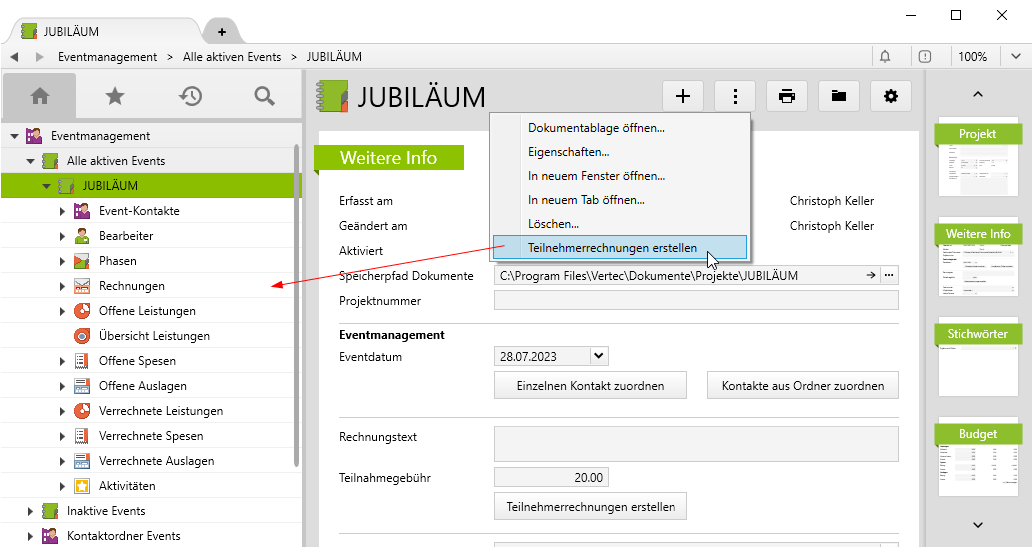The width and height of the screenshot is (1033, 548).
Task: Open the Budget page thumbnail
Action: (978, 460)
